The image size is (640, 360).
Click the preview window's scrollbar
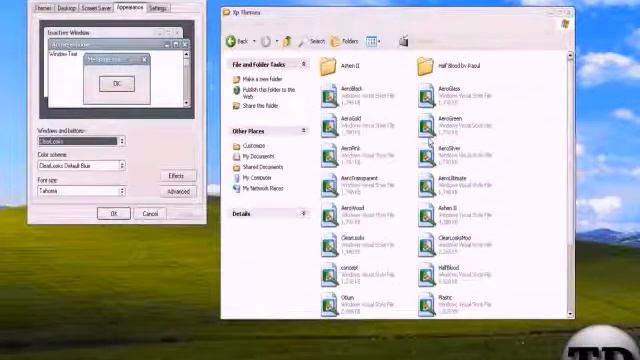coord(187,79)
